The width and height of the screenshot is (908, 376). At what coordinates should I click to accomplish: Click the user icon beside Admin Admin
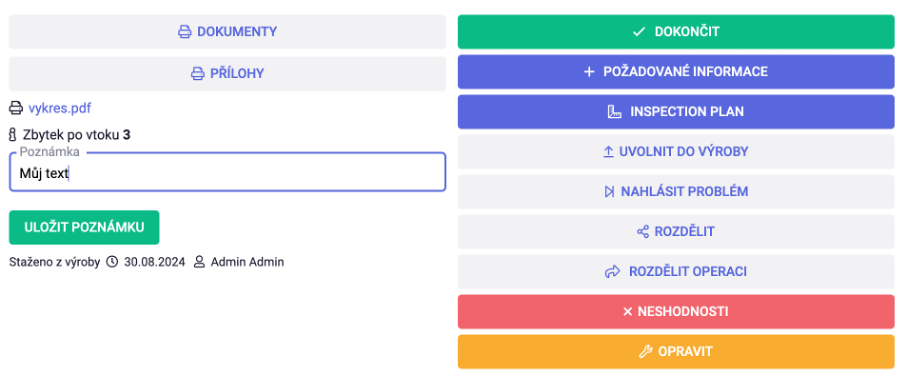[x=199, y=262]
